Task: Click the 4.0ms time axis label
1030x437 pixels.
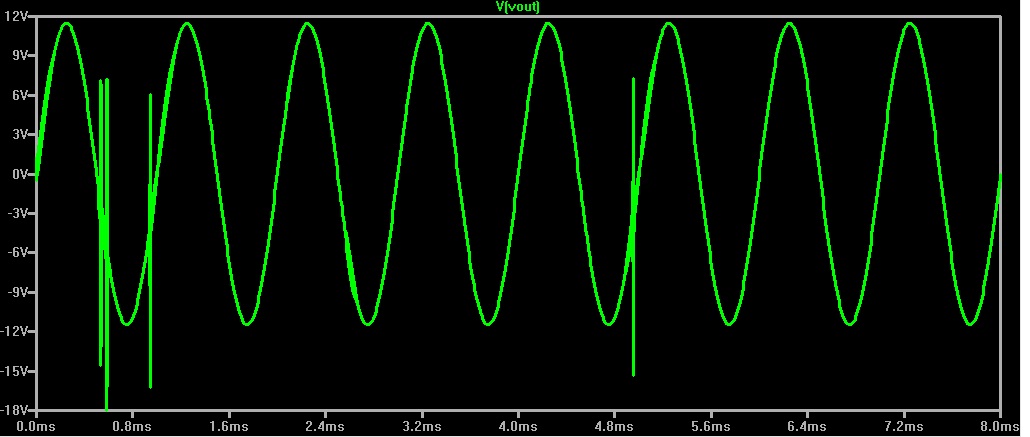Action: (518, 426)
